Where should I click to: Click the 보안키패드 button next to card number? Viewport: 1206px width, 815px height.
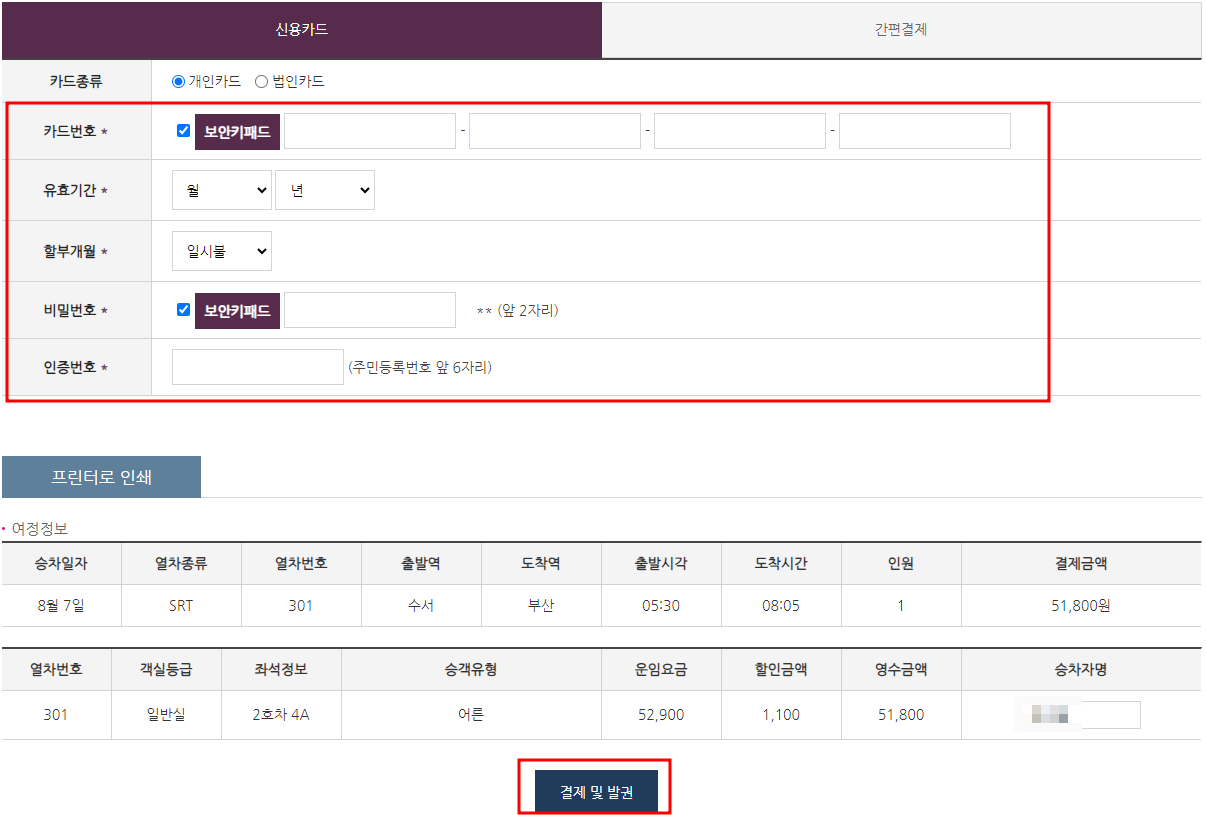click(x=236, y=130)
